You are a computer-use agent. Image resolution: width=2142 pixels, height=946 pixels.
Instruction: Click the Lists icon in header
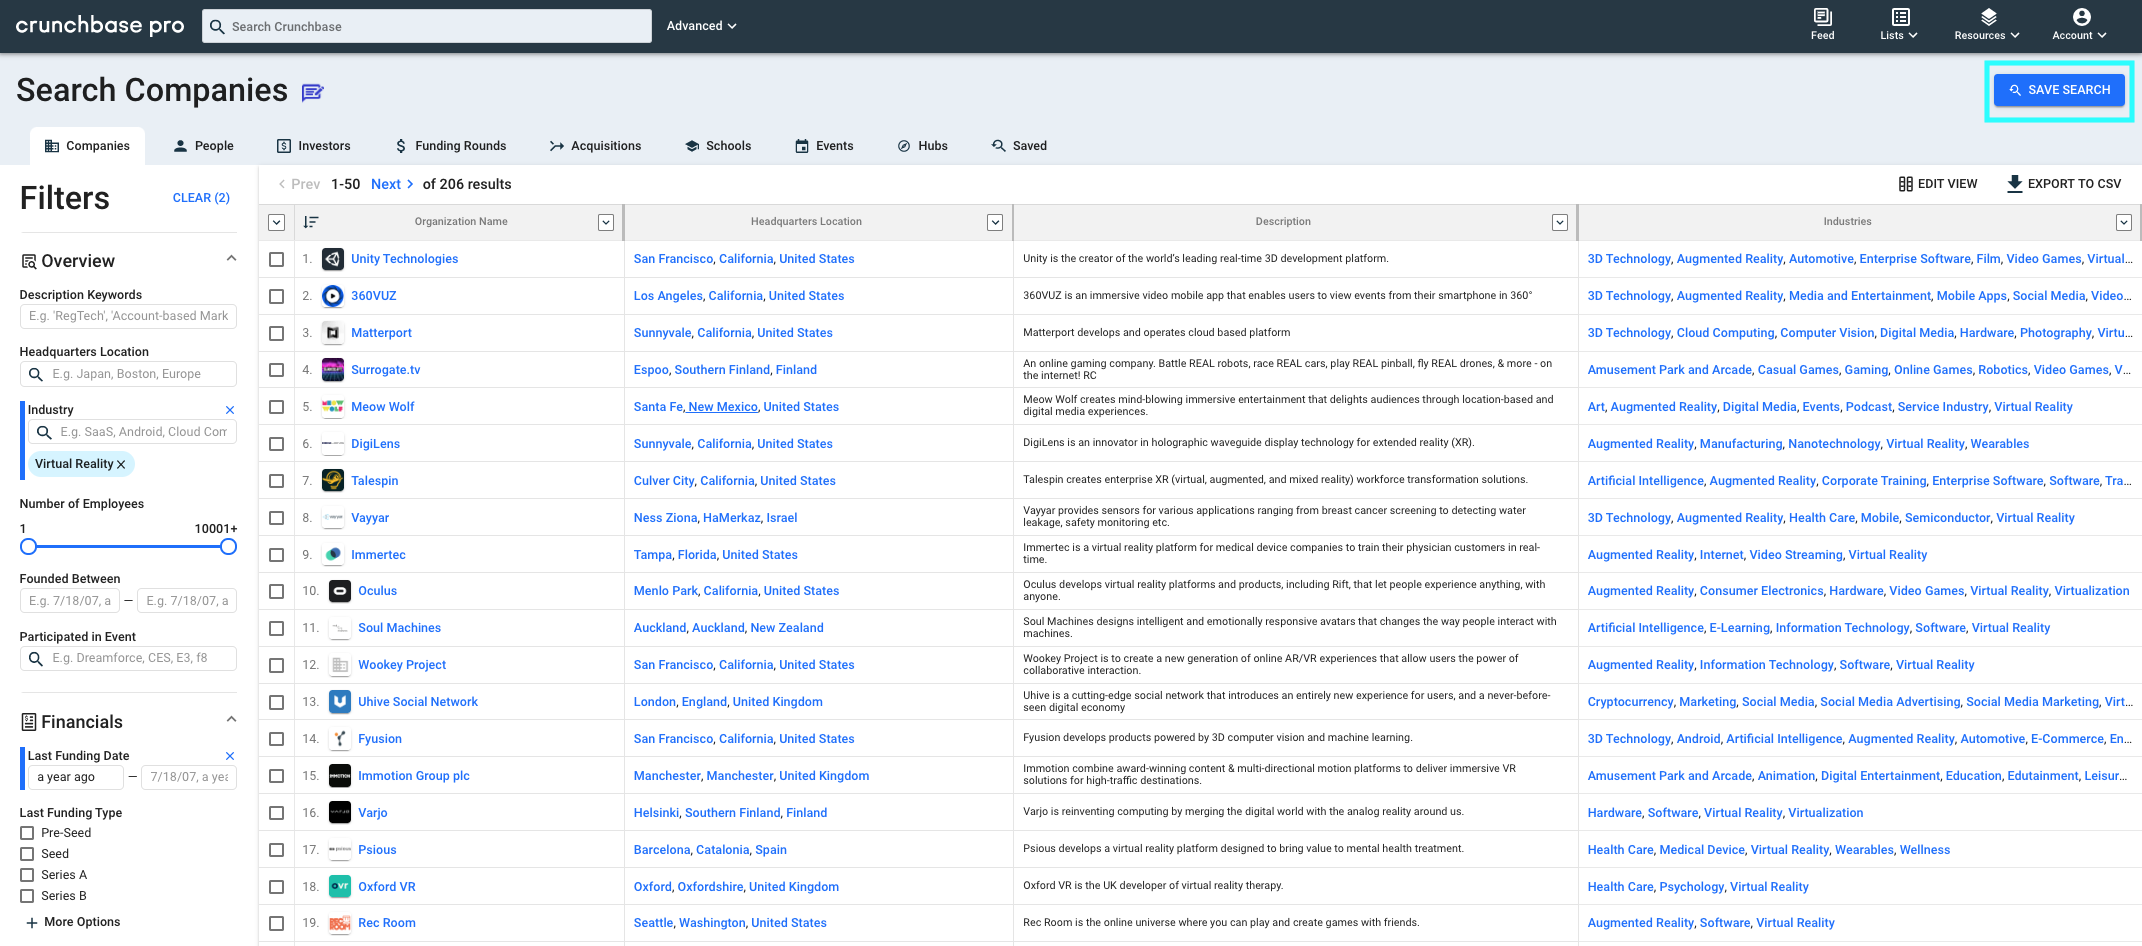pyautogui.click(x=1900, y=17)
